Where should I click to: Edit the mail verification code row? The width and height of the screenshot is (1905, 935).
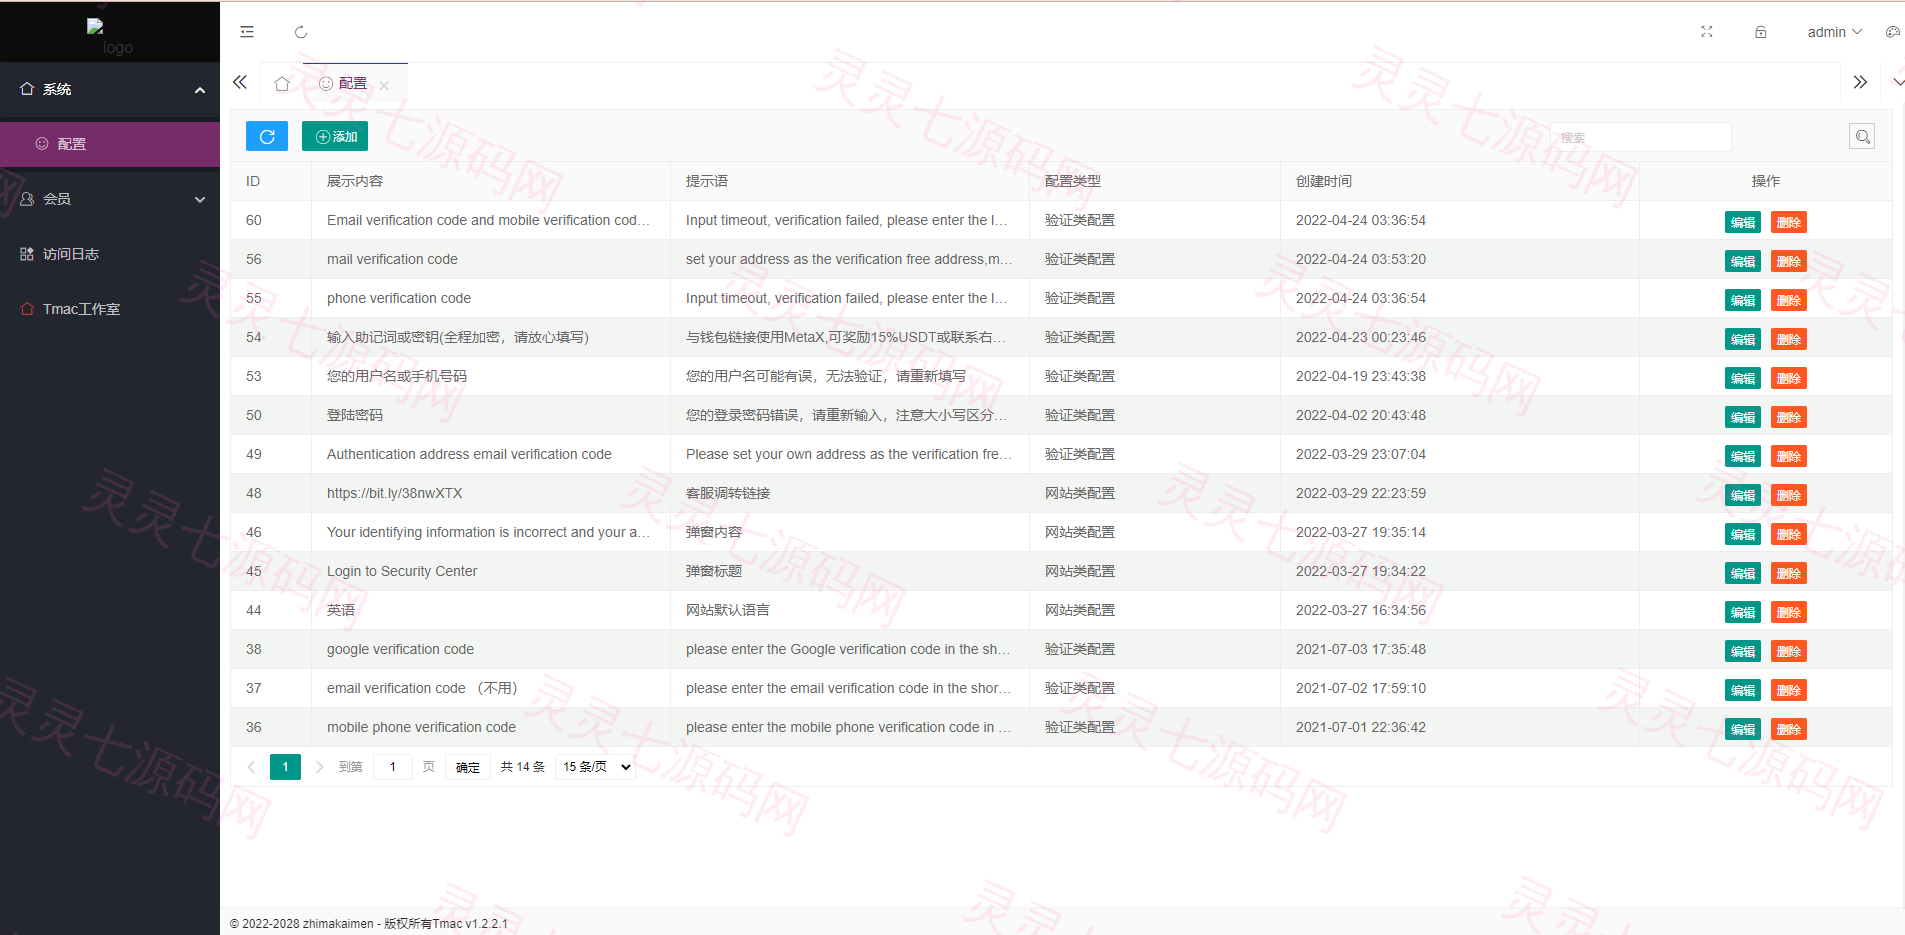coord(1743,261)
